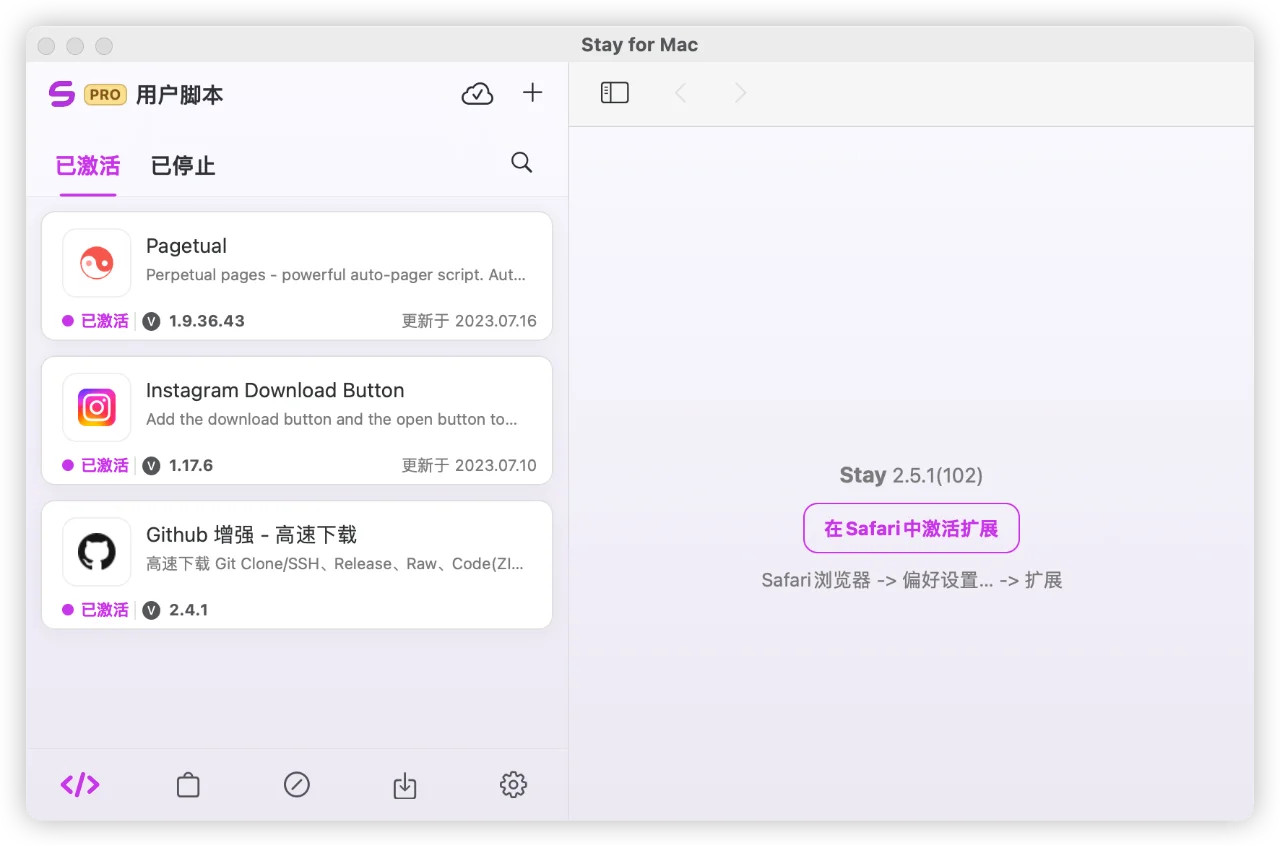Image resolution: width=1280 pixels, height=846 pixels.
Task: Select the 已激活 tab
Action: click(88, 166)
